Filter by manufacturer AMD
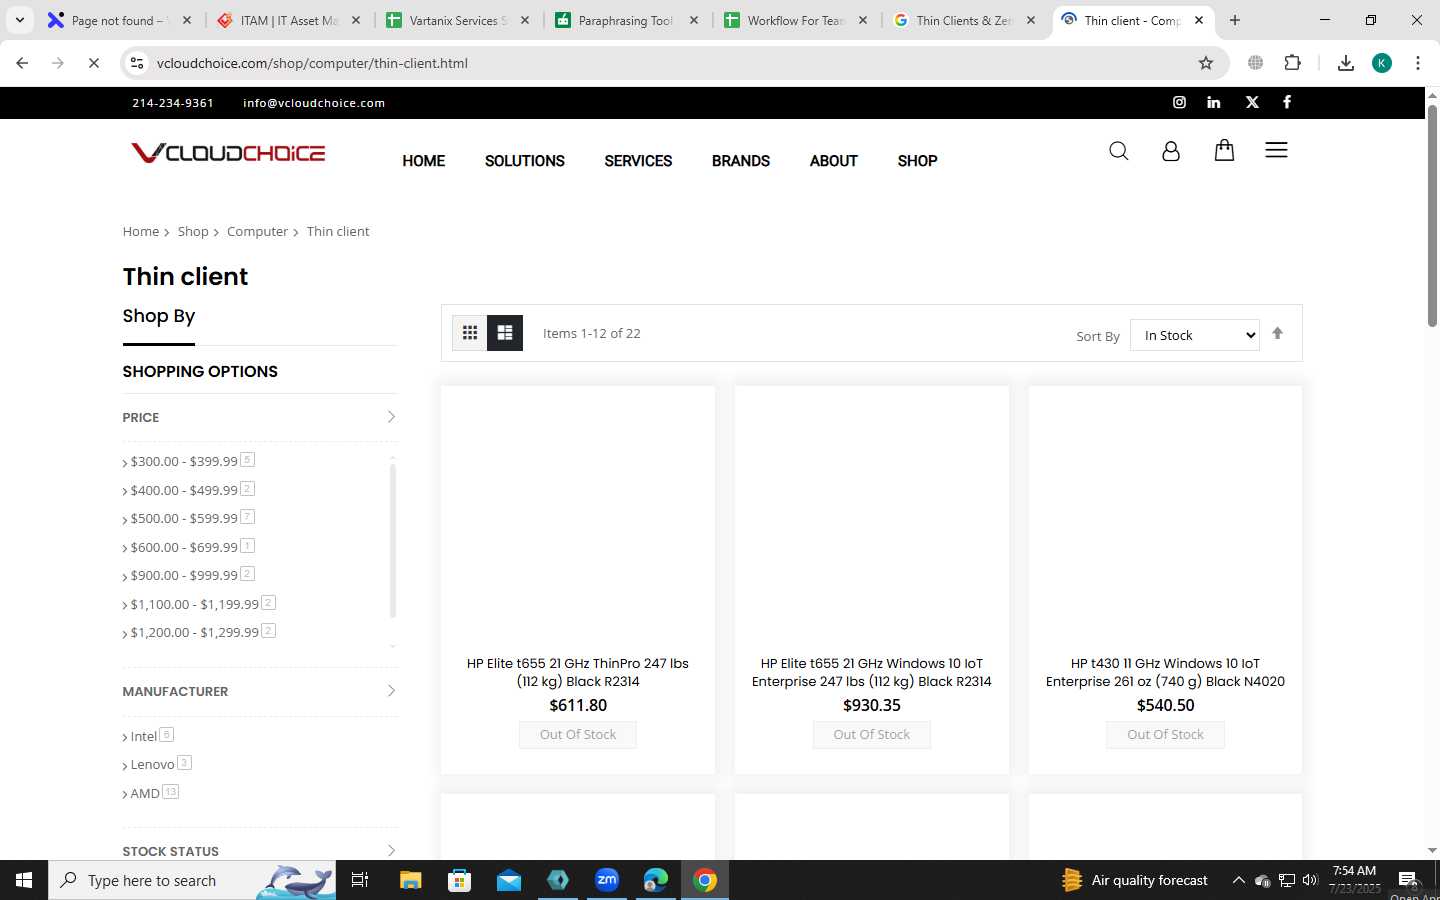Viewport: 1440px width, 900px height. point(145,793)
